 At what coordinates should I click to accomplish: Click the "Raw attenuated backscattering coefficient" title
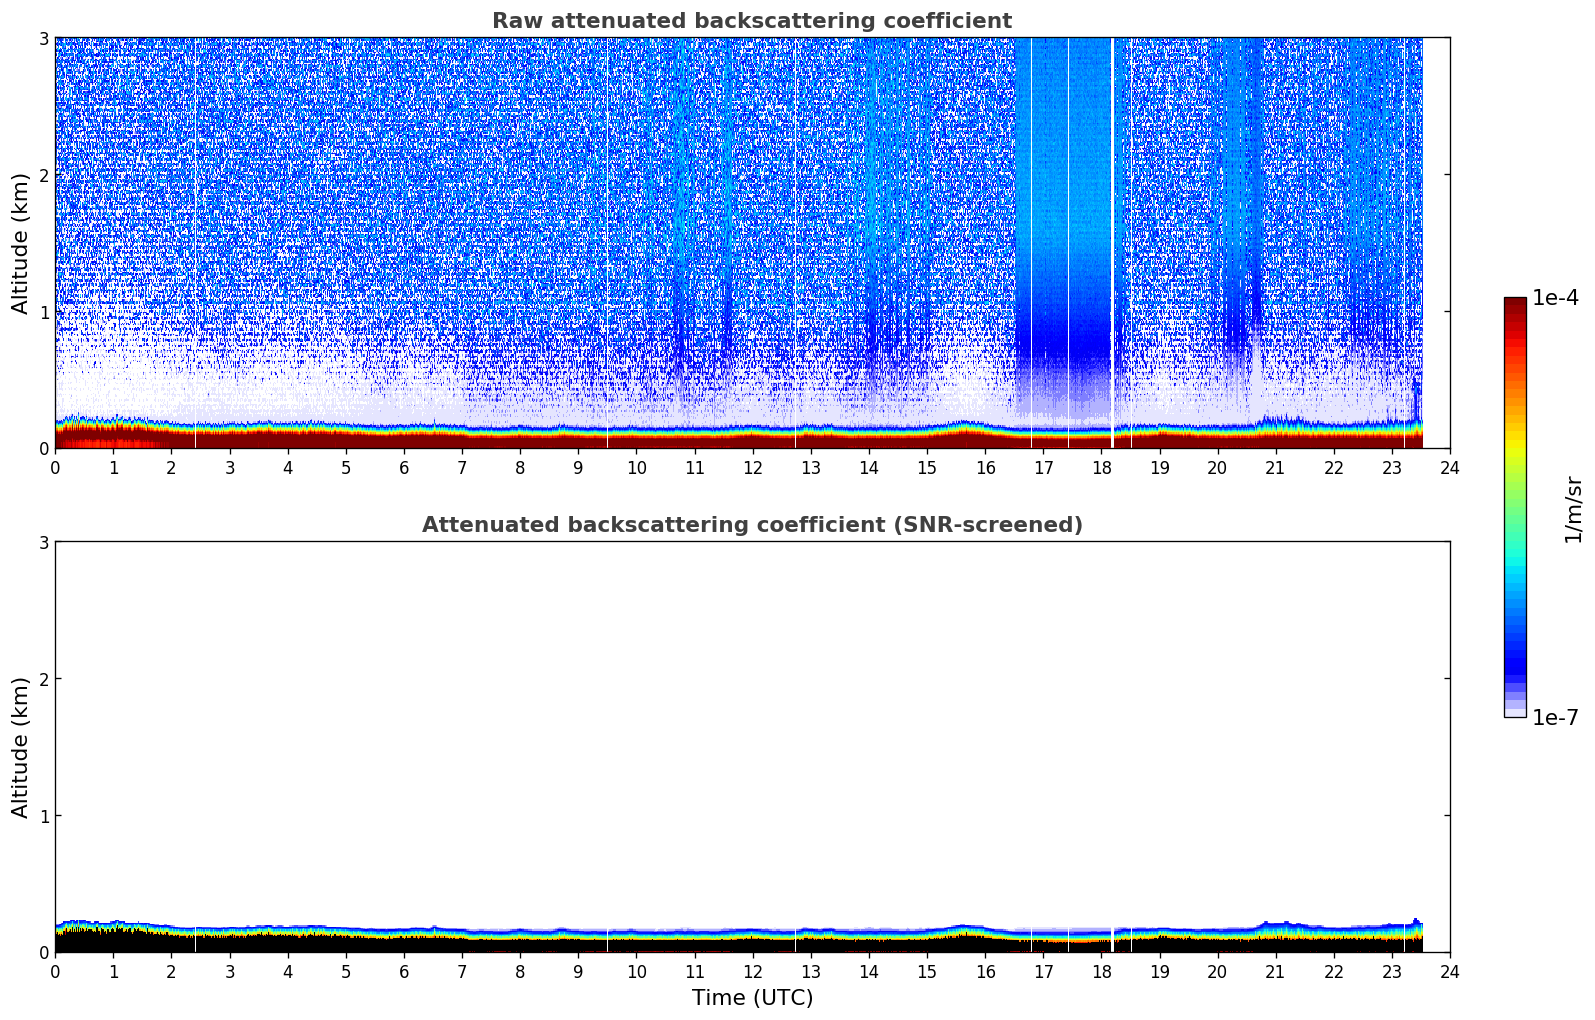click(x=751, y=21)
